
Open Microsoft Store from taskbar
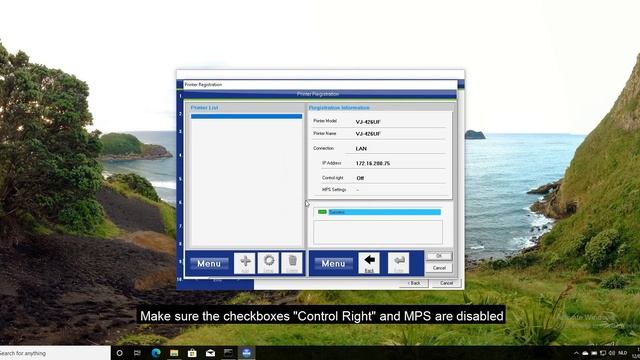192,353
